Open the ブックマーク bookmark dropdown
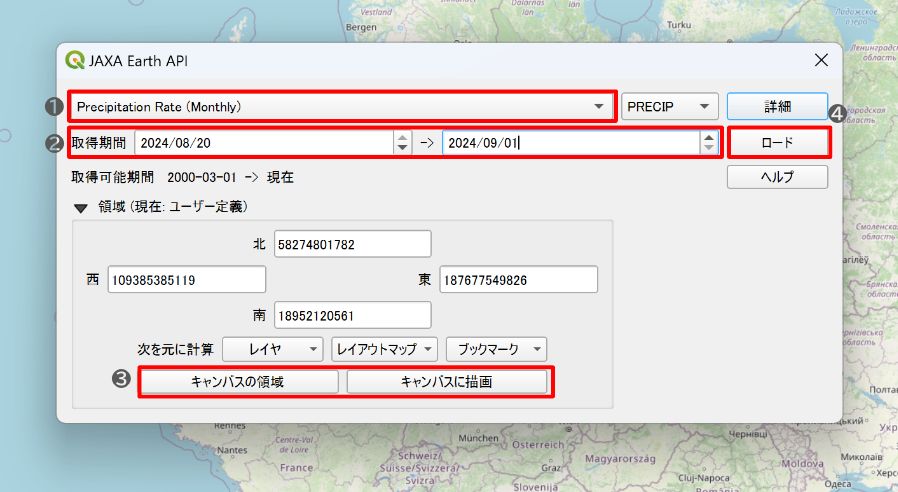 tap(497, 349)
